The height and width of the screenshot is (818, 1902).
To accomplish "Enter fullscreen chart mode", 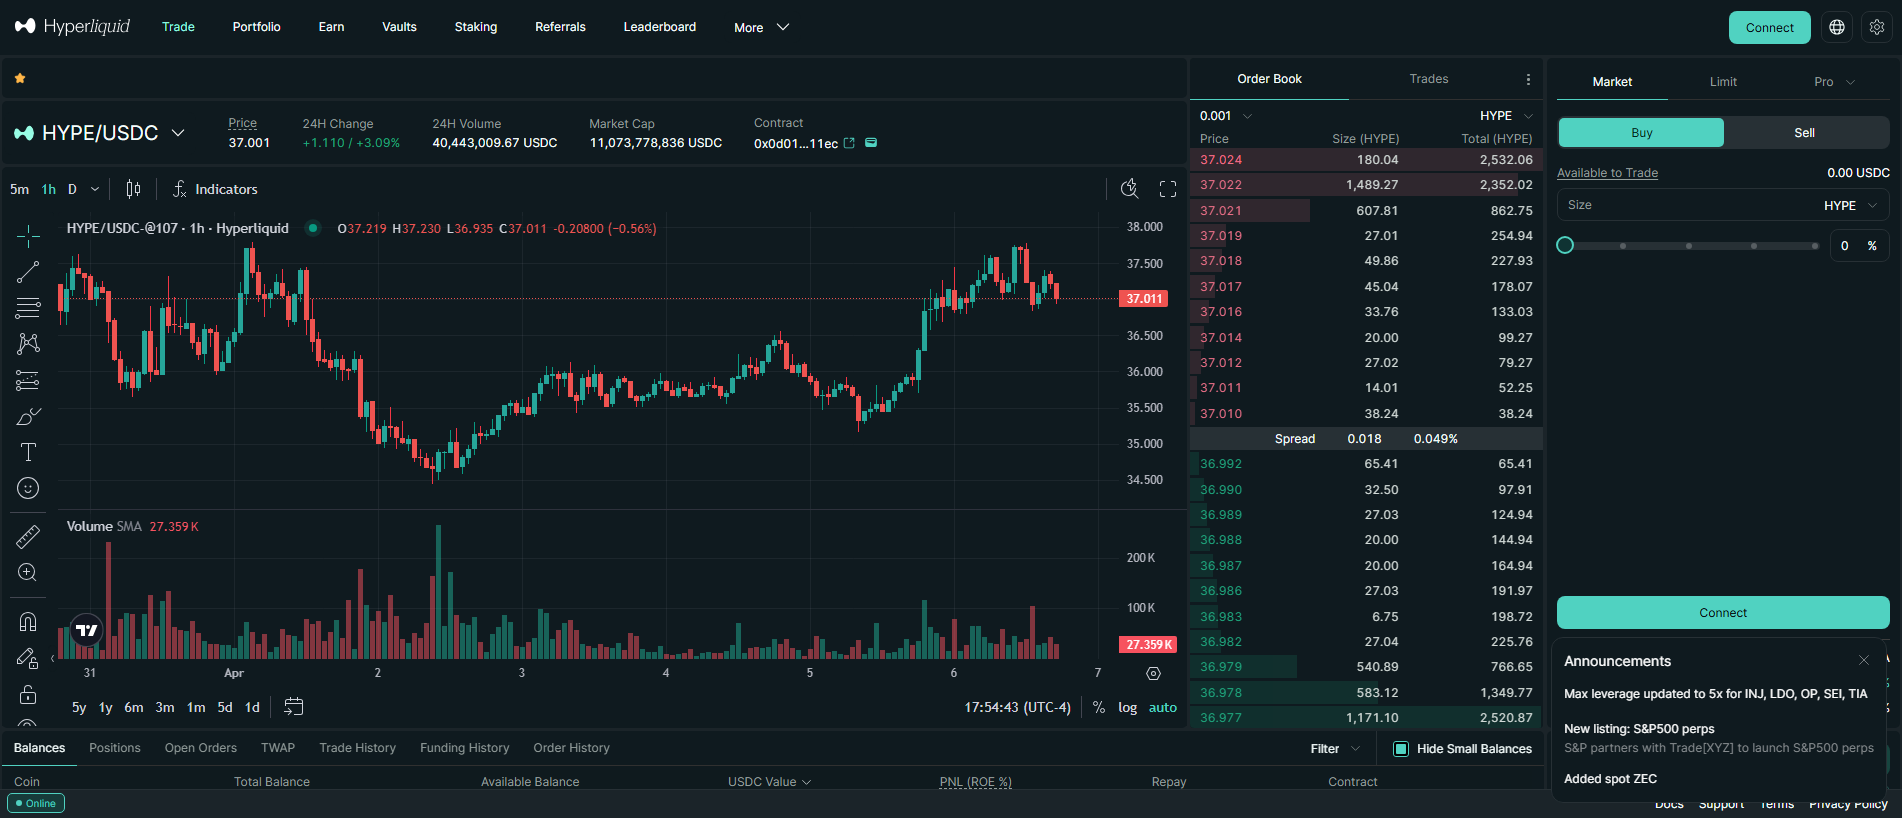I will pyautogui.click(x=1168, y=189).
